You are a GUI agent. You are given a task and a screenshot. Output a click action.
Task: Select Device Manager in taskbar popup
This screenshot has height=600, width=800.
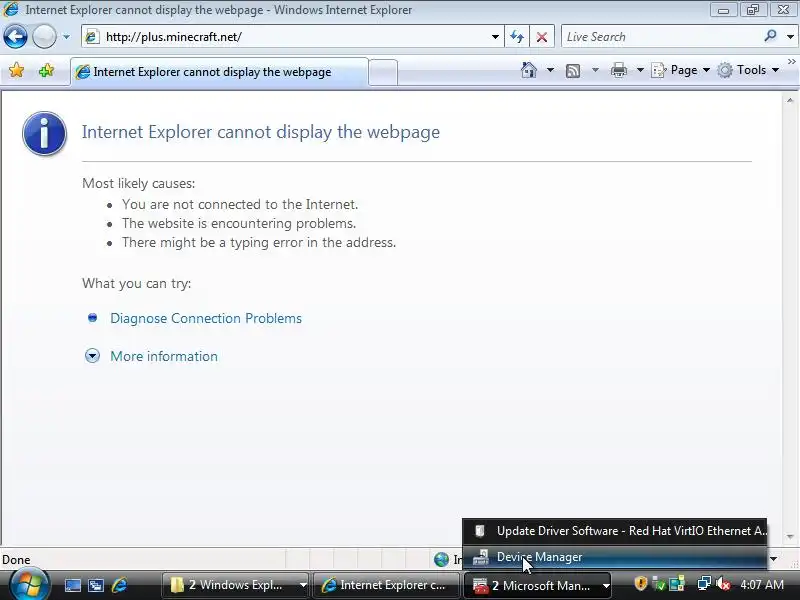click(614, 557)
